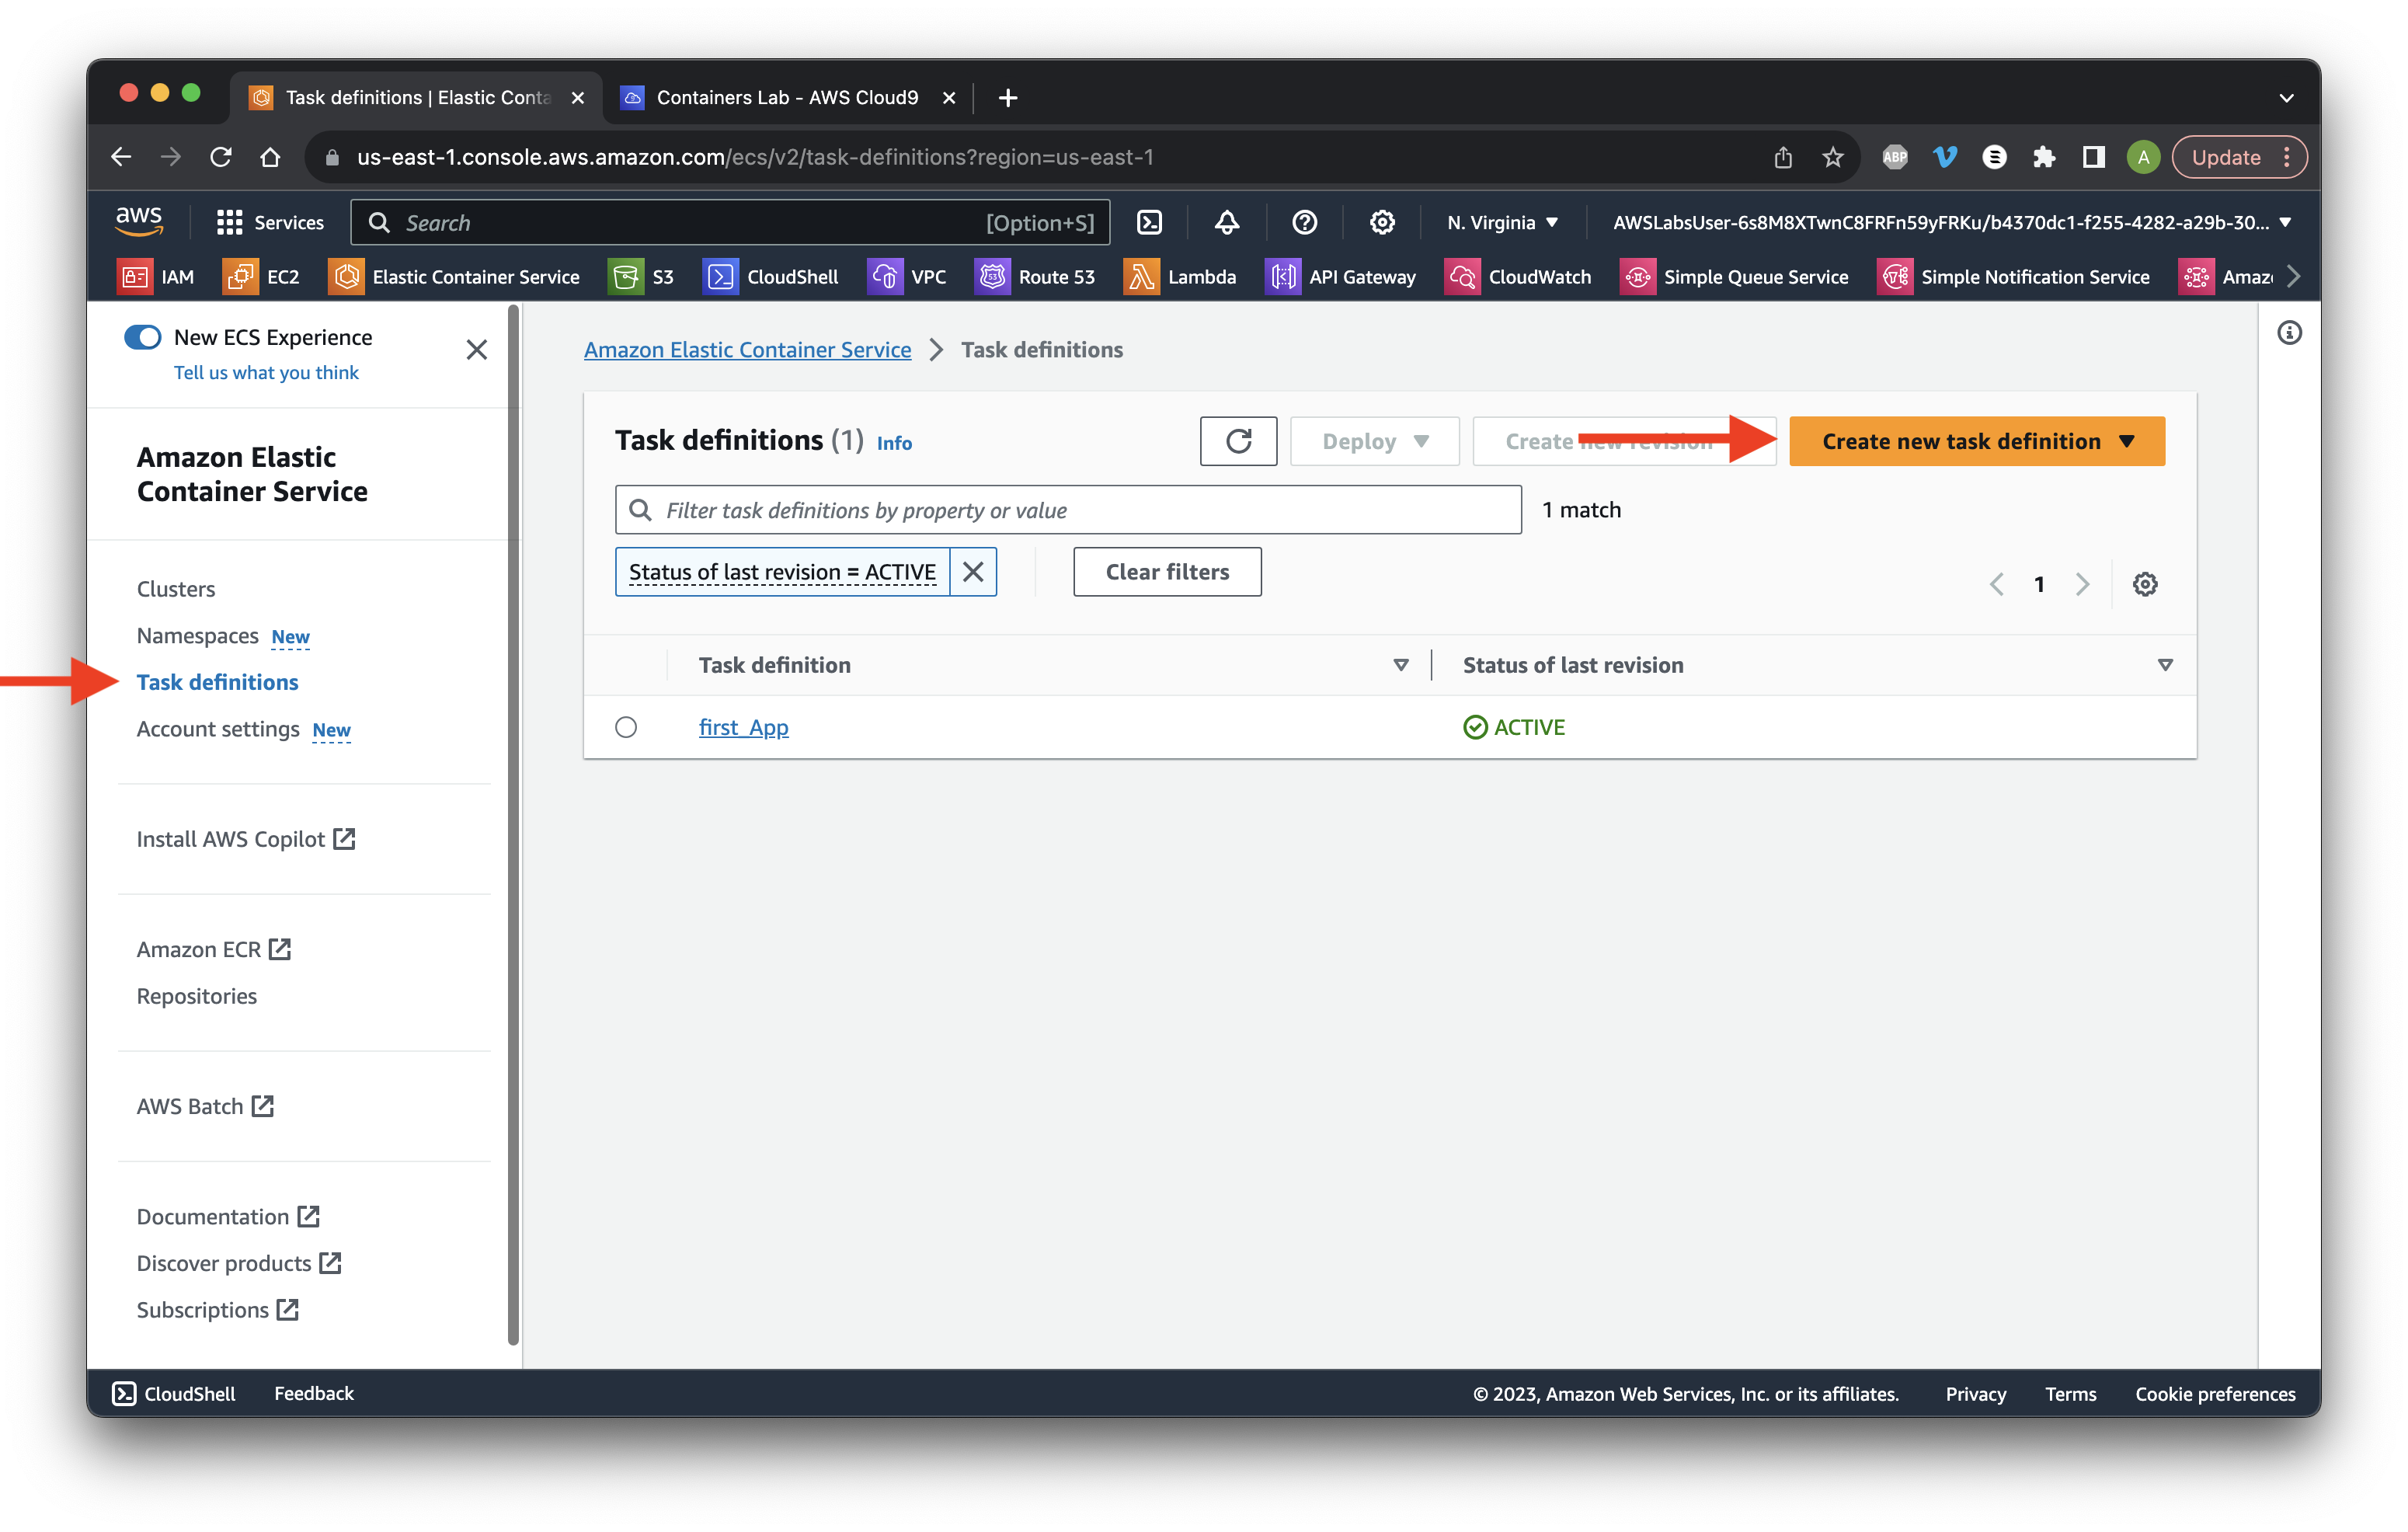
Task: Open a new browser tab
Action: 1007,97
